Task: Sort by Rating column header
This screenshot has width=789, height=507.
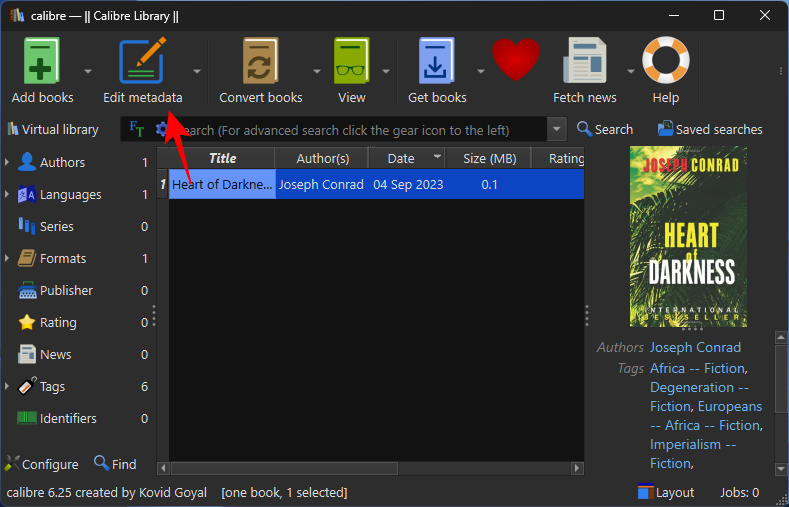Action: point(559,158)
